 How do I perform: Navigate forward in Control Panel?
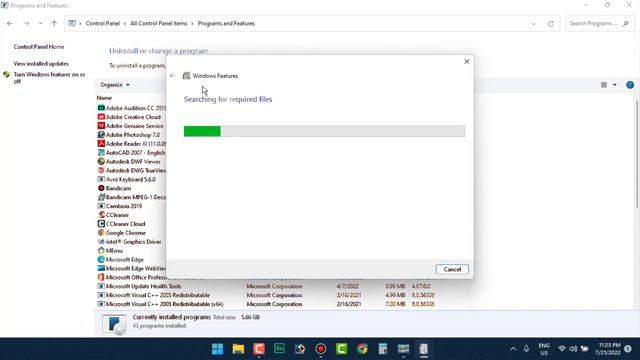click(x=27, y=24)
